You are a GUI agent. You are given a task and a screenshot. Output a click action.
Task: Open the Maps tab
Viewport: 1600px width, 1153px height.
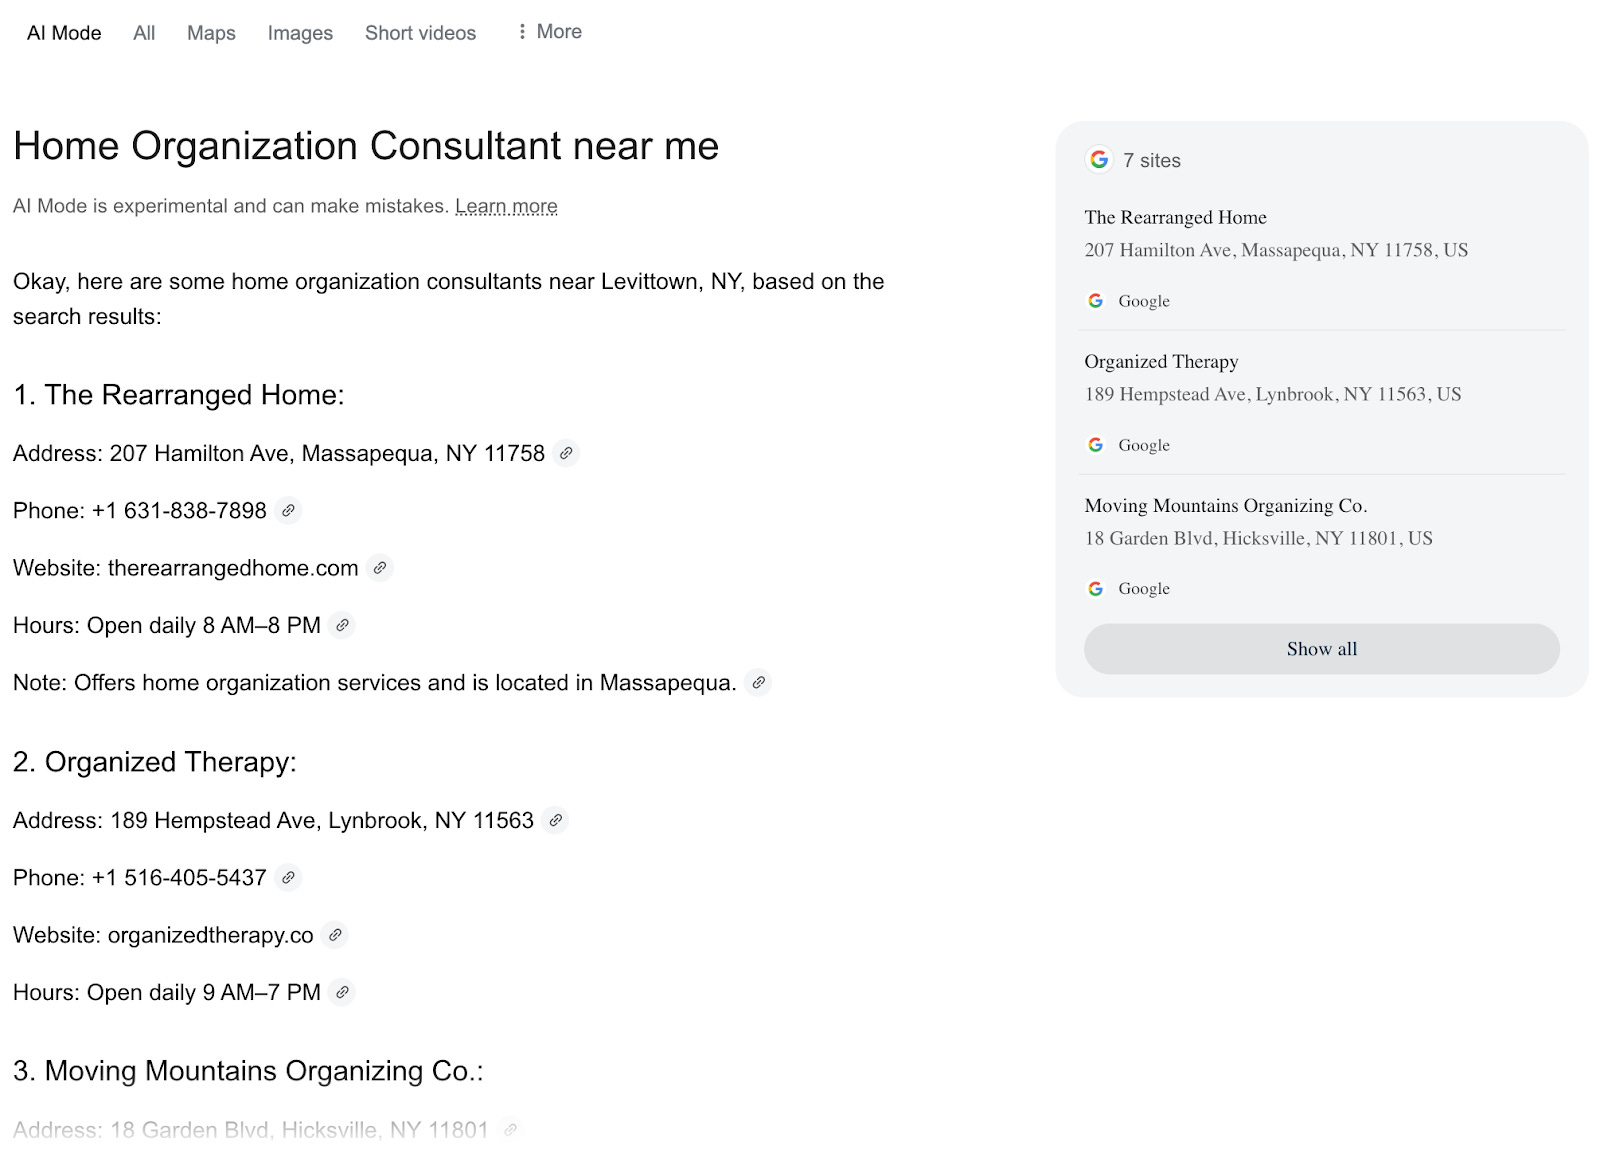coord(211,33)
